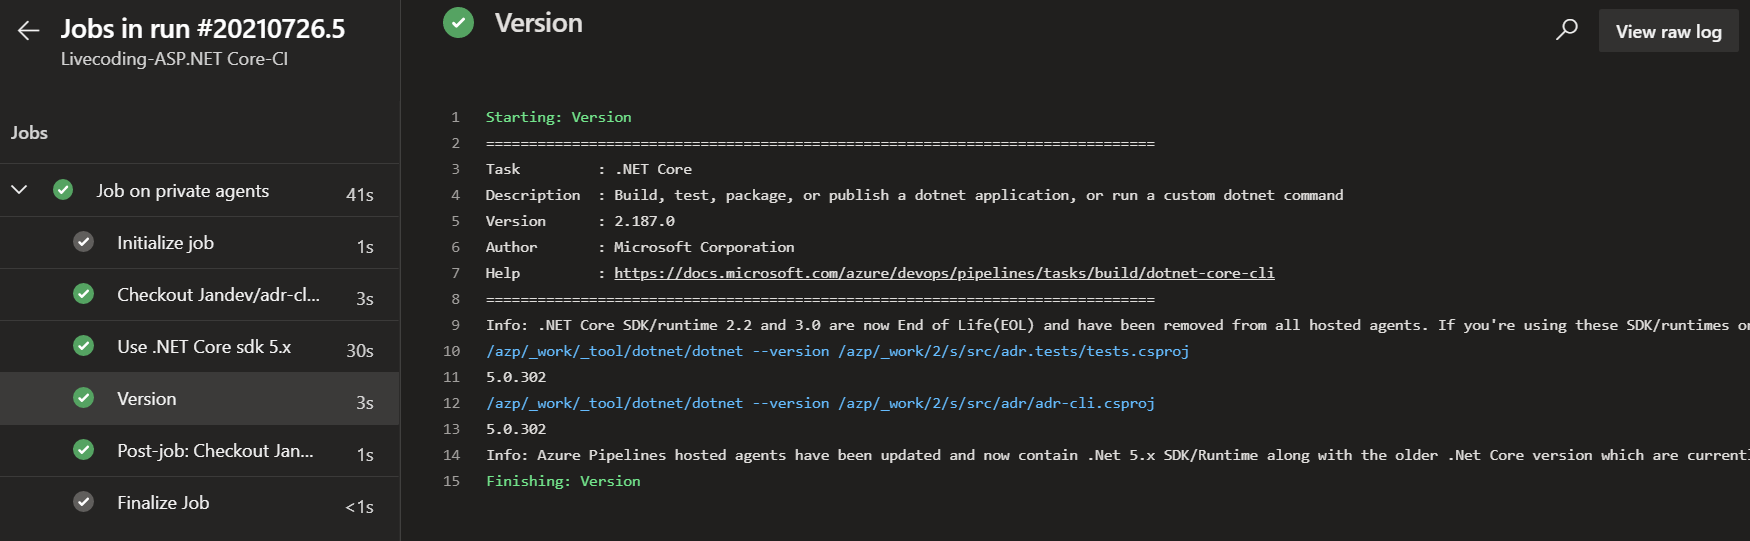Click the Version heading above the log
Screen dimensions: 1750x541
(538, 23)
